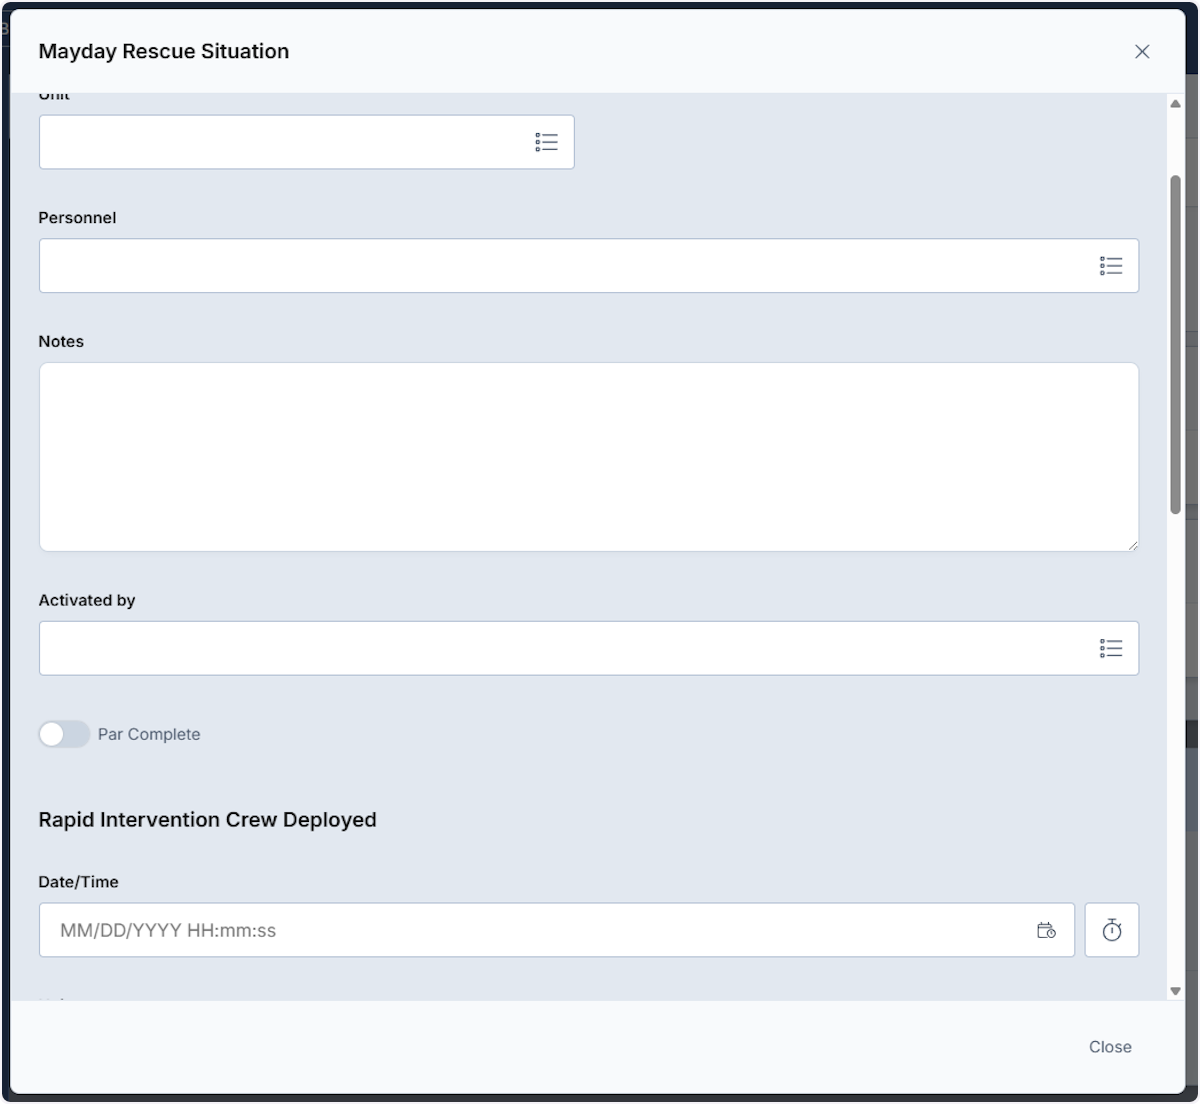Click the scrollbar down arrow
Screen dimensions: 1200x1104
(1176, 991)
